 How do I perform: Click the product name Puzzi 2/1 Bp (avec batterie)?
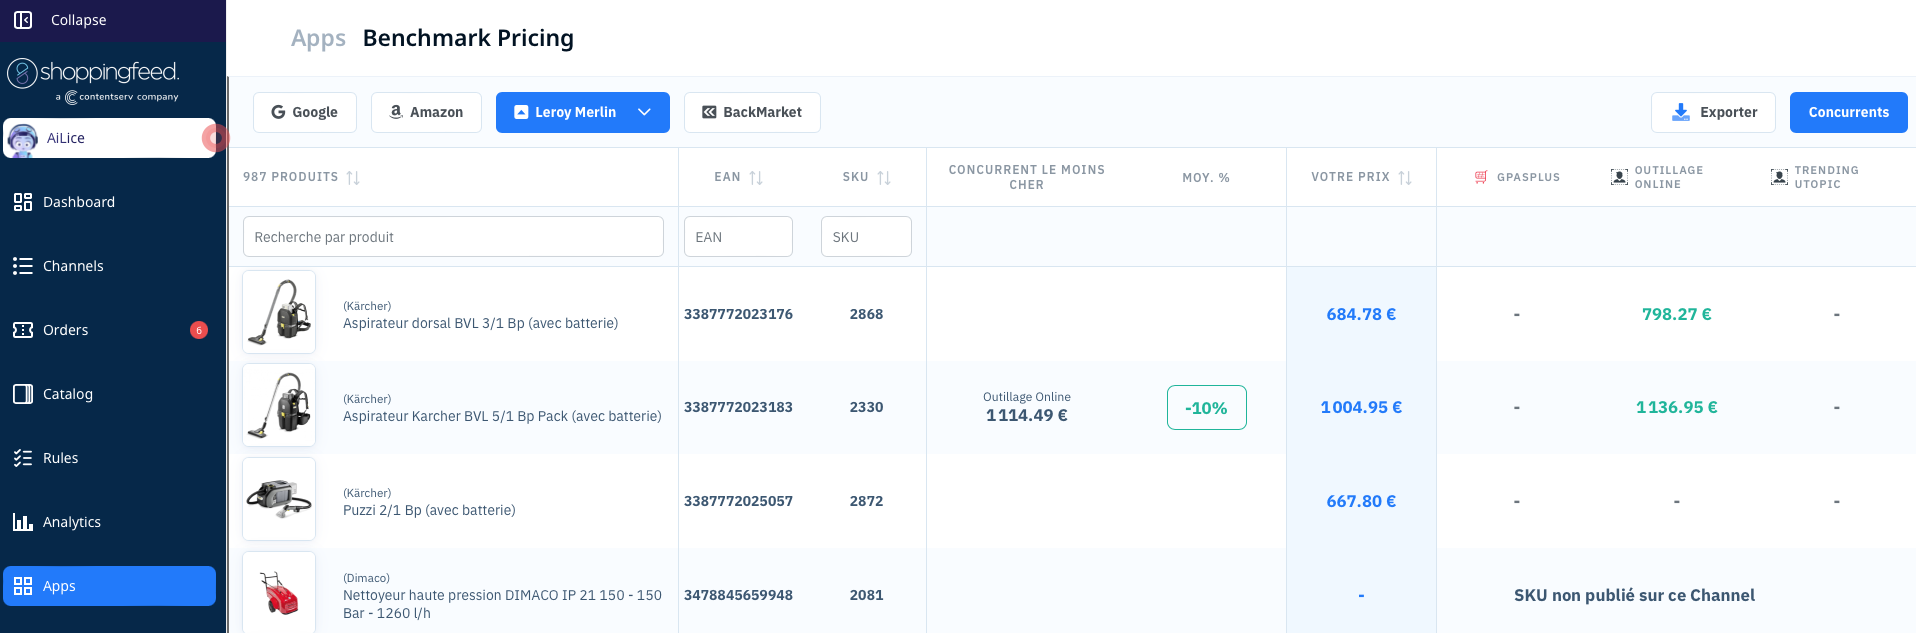[429, 510]
